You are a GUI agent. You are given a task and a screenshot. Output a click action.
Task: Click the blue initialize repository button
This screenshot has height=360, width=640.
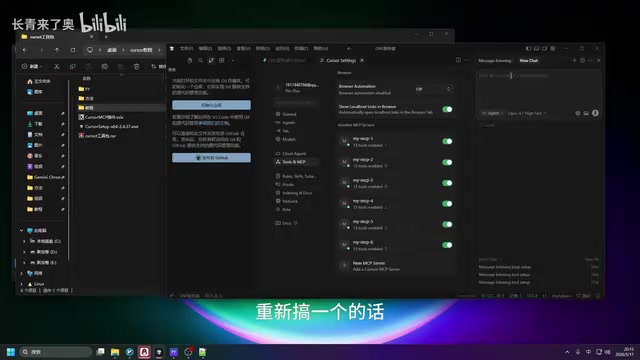[x=211, y=105]
